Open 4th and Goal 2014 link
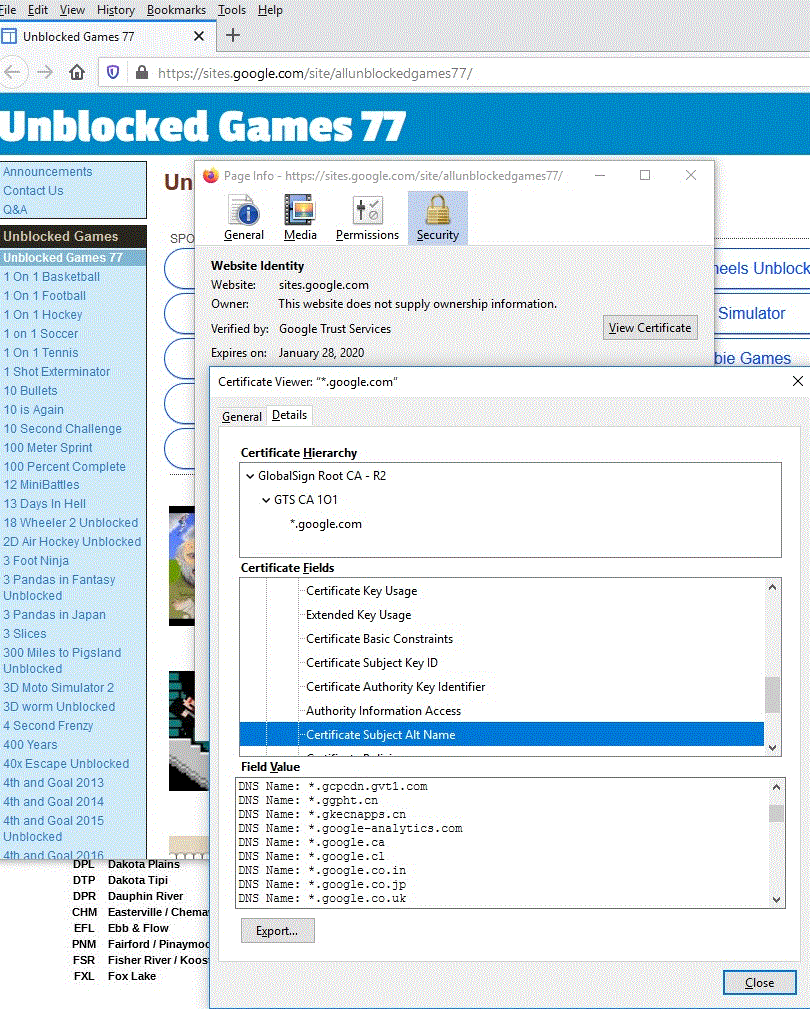810x1009 pixels. click(53, 801)
